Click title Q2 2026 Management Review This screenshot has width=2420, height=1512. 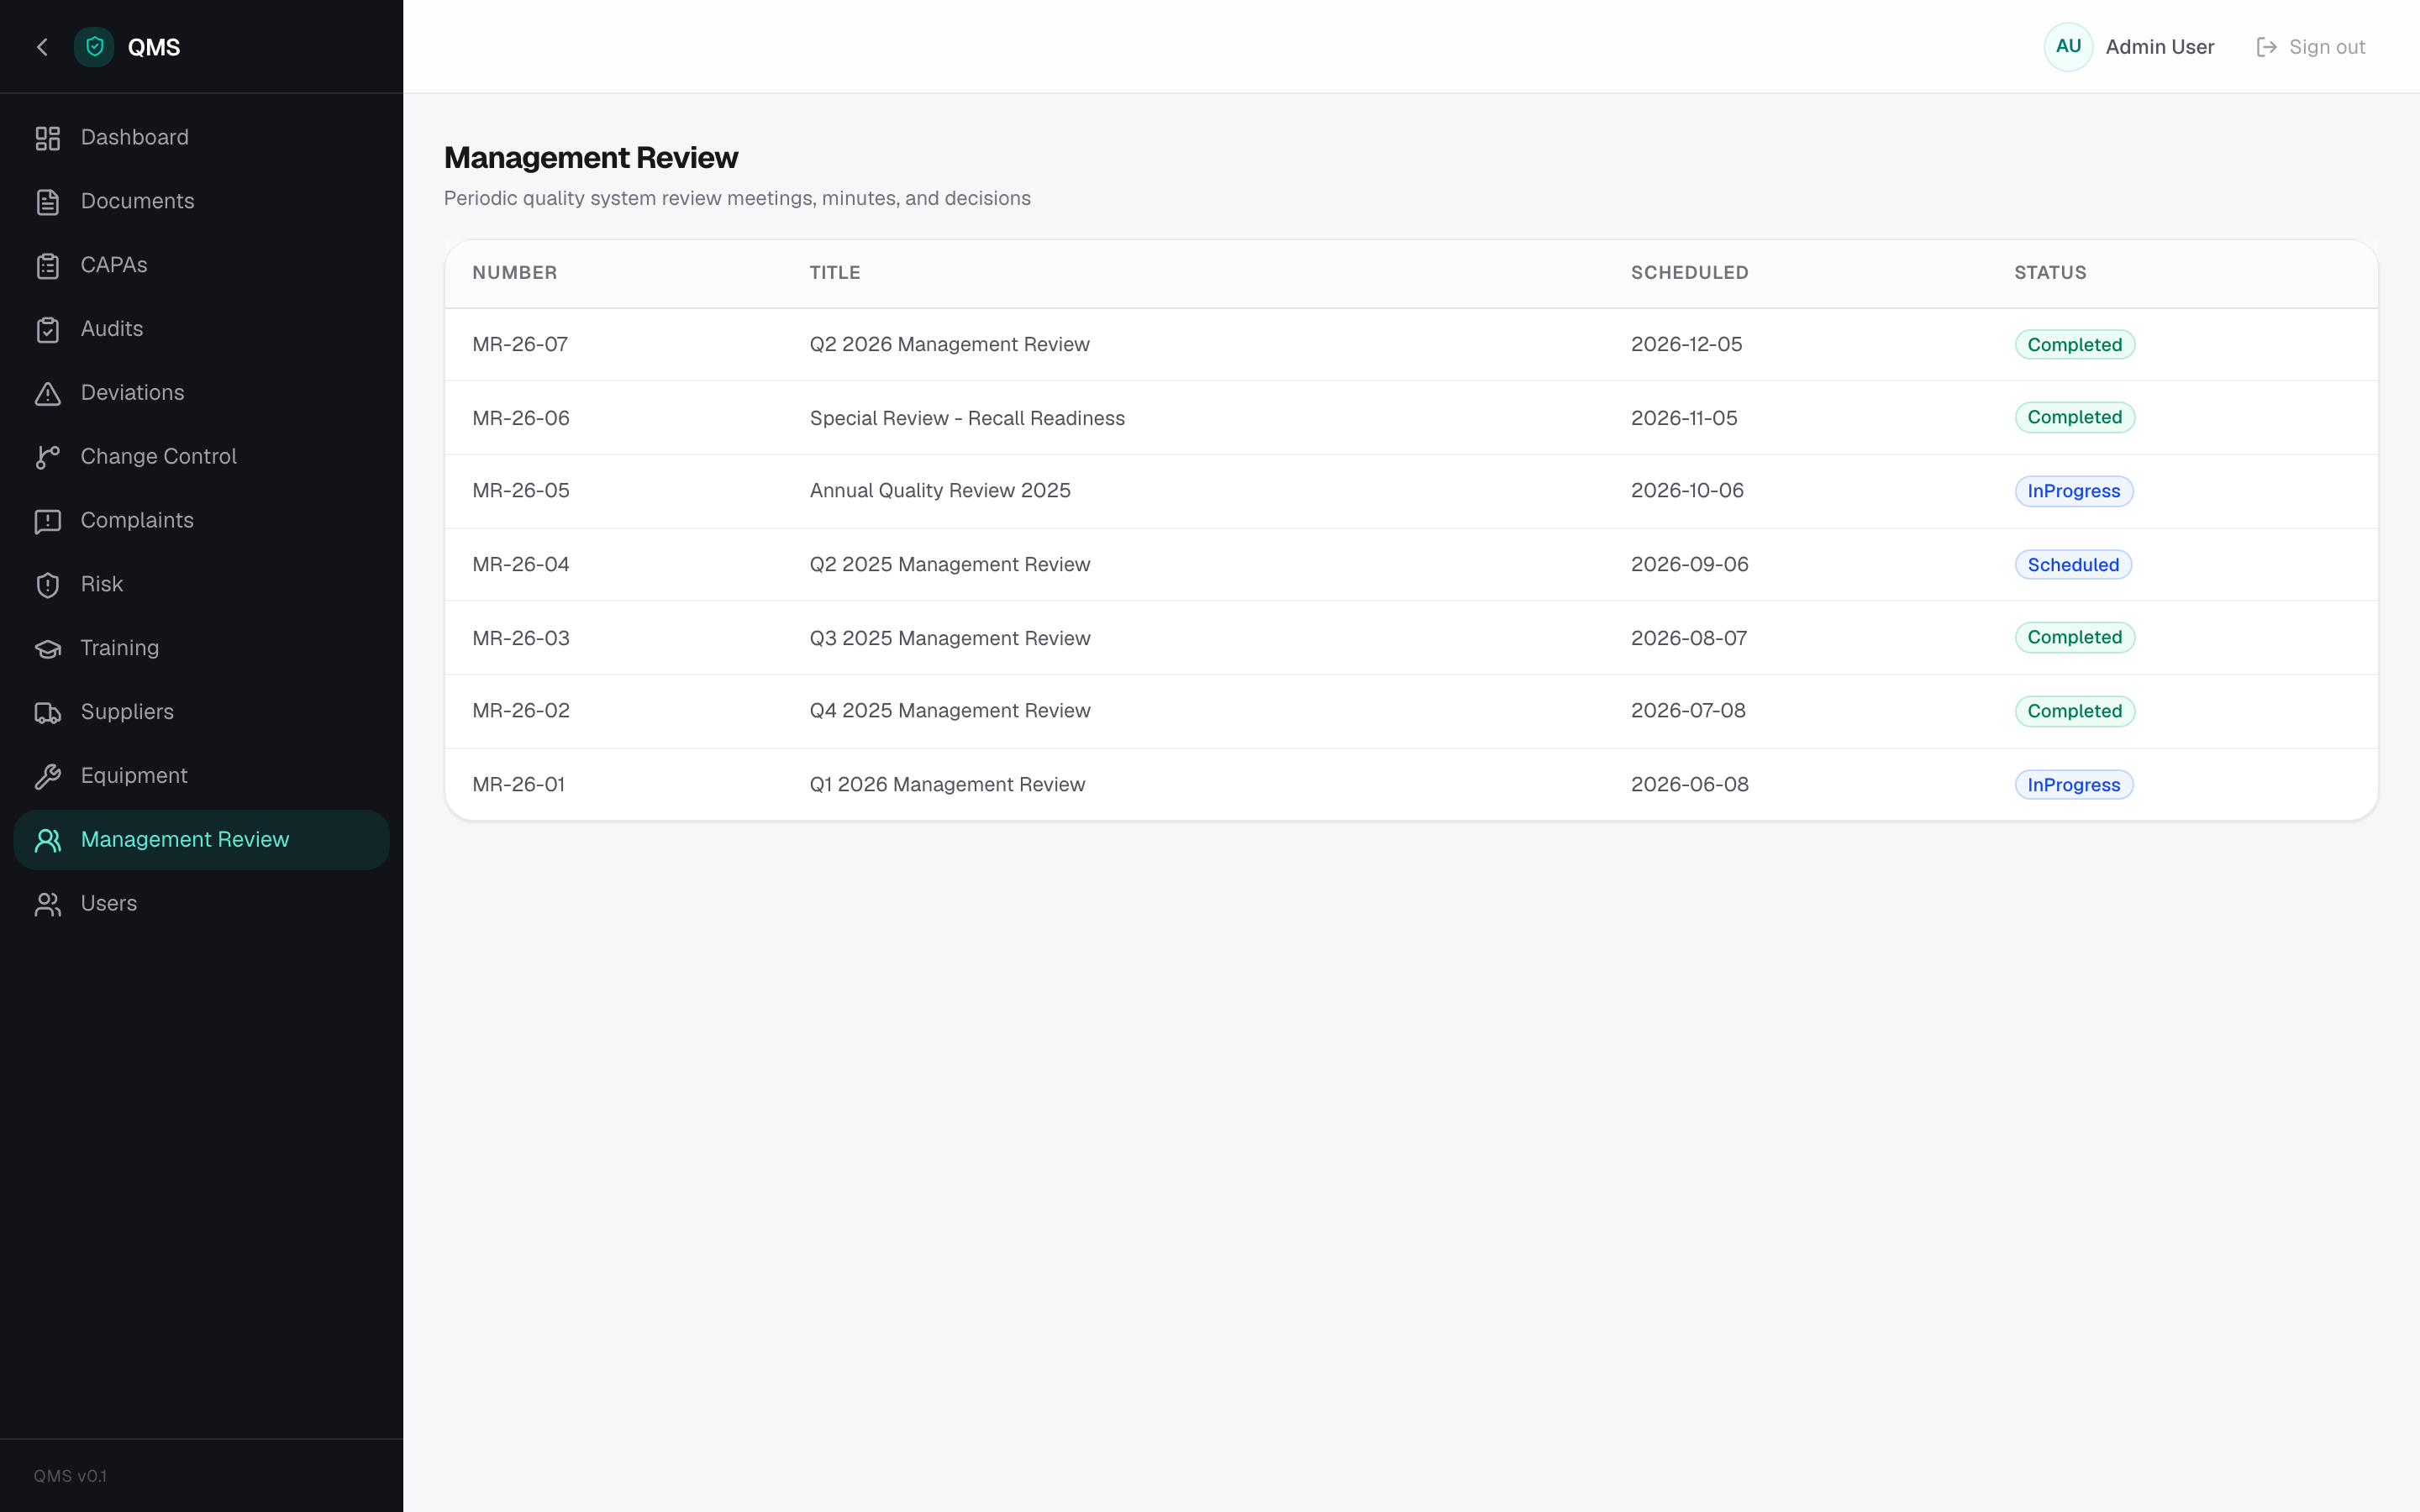pyautogui.click(x=949, y=344)
